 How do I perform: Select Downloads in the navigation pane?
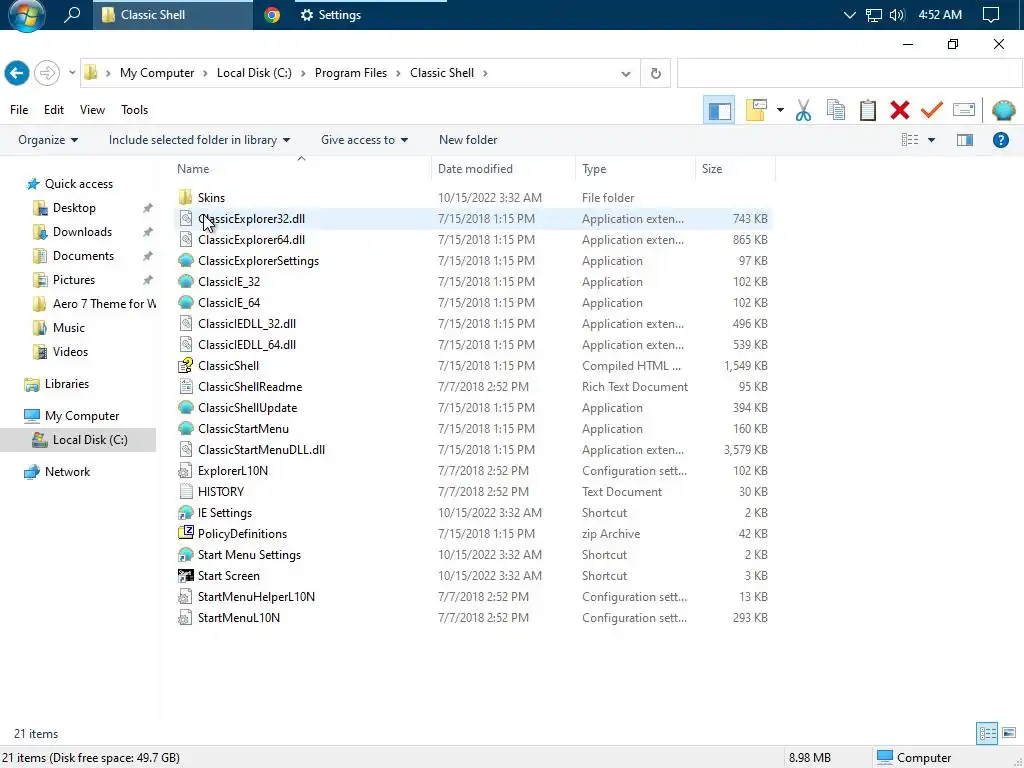82,232
